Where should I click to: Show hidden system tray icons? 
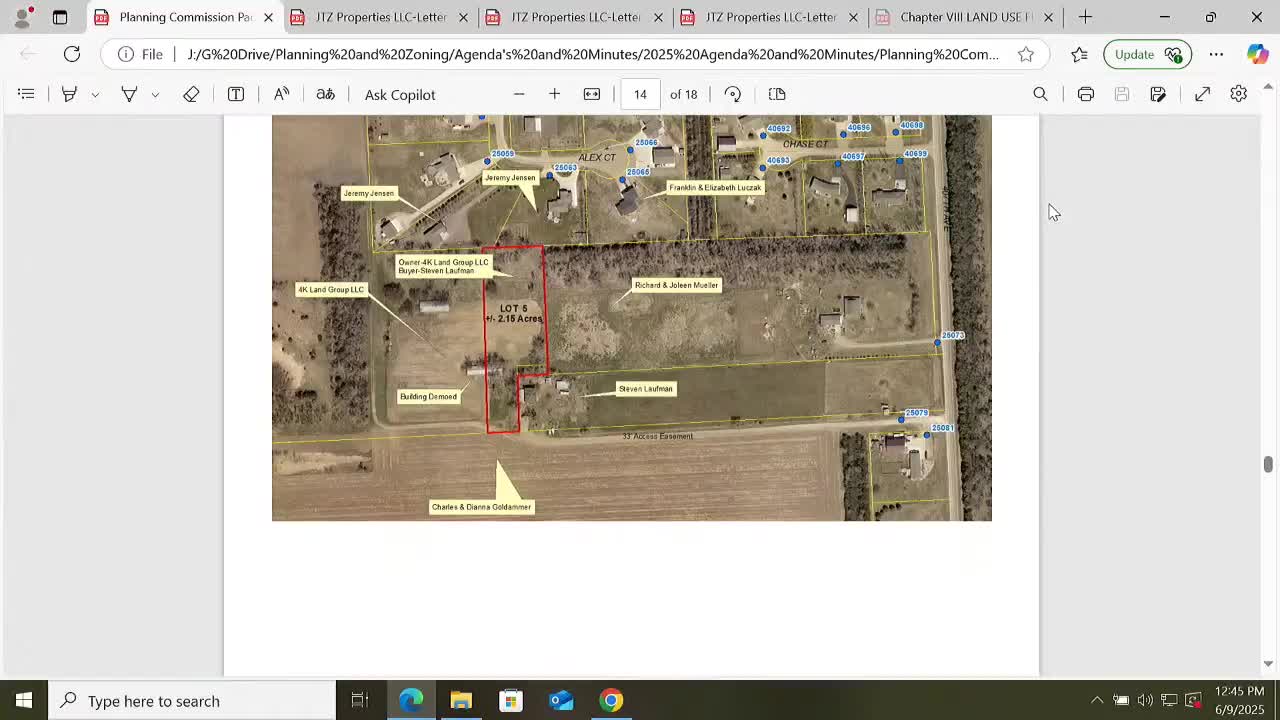[x=1097, y=701]
